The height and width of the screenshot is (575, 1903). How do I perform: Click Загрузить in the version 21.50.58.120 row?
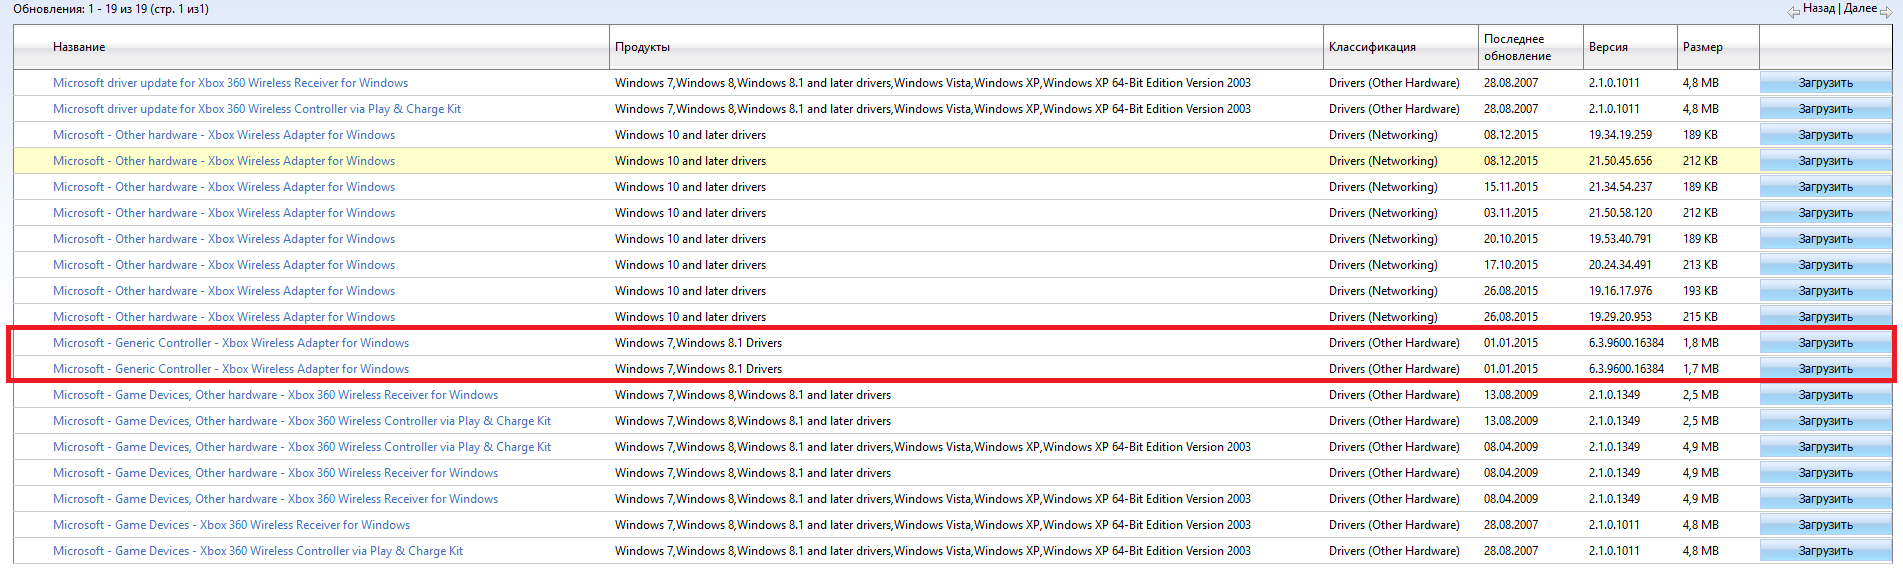click(1825, 213)
